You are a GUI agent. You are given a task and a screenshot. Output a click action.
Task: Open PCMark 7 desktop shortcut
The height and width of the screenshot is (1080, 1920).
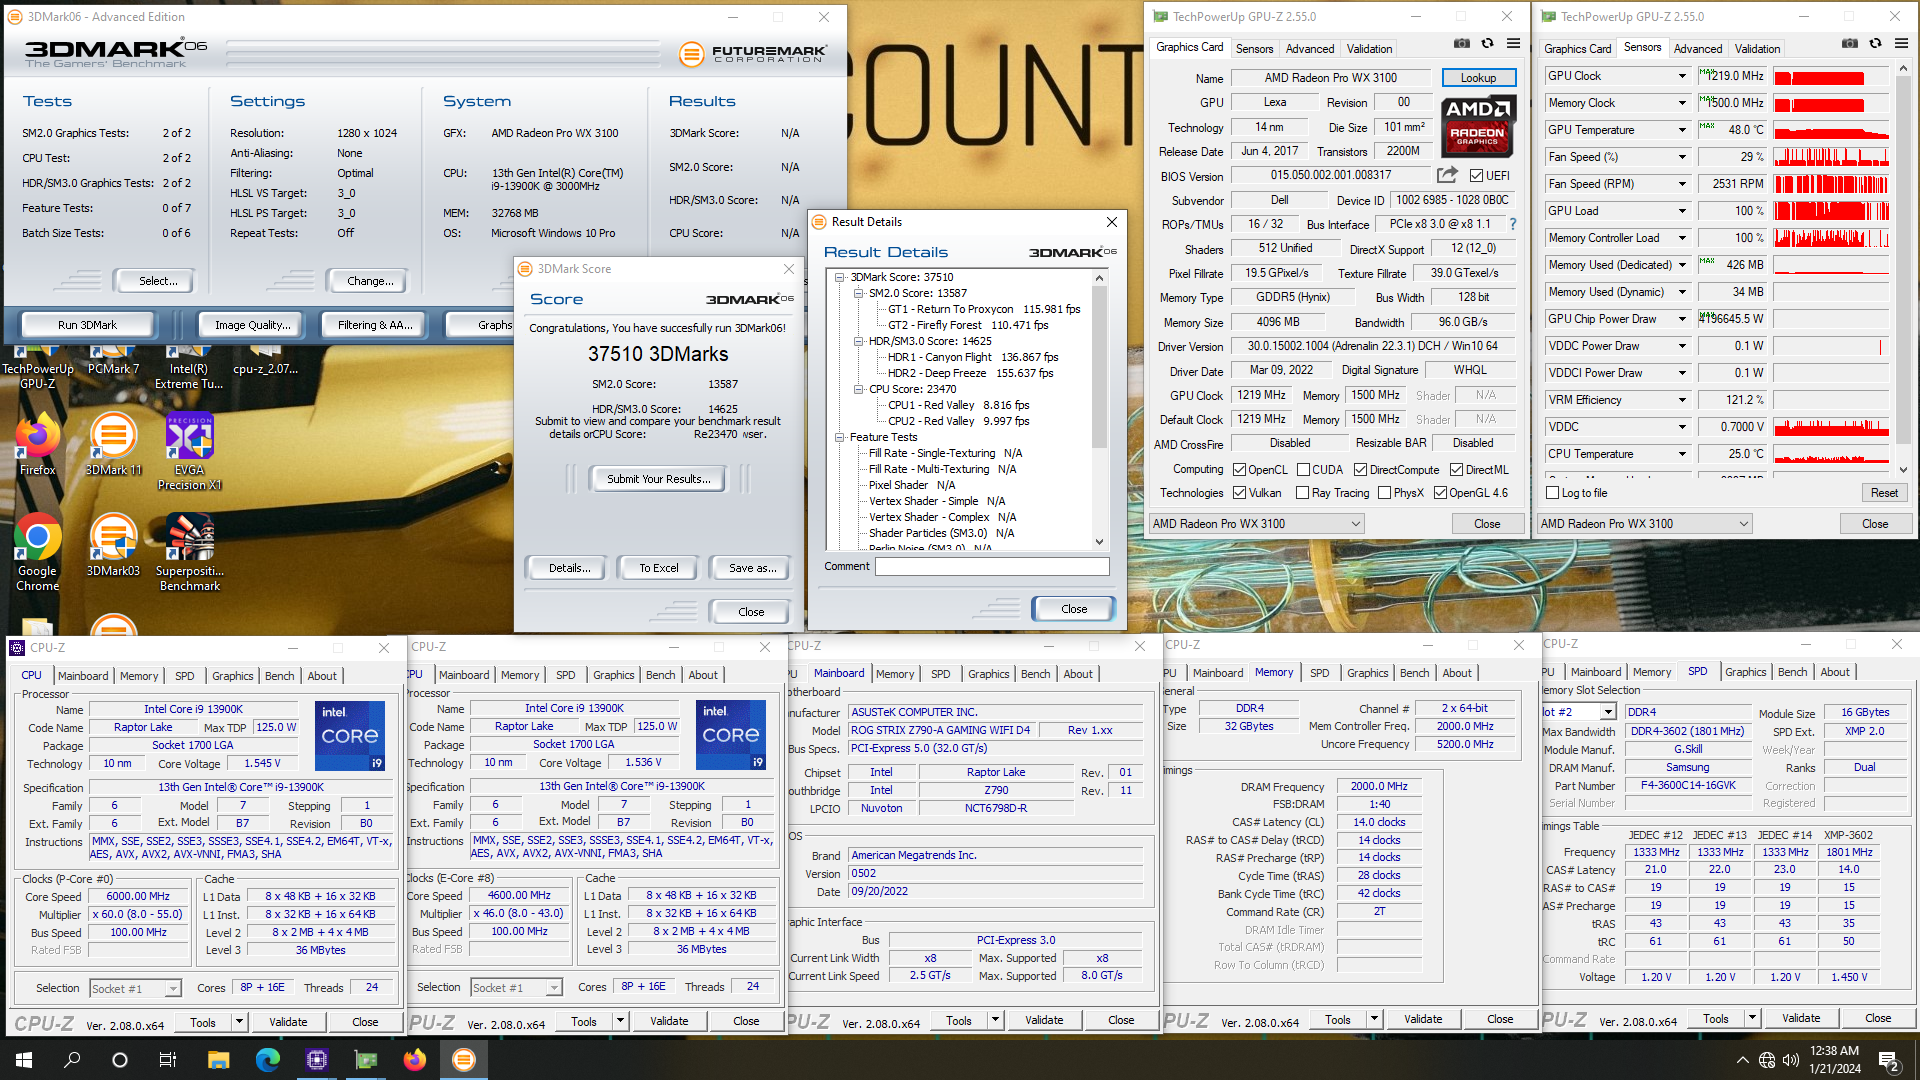tap(114, 361)
